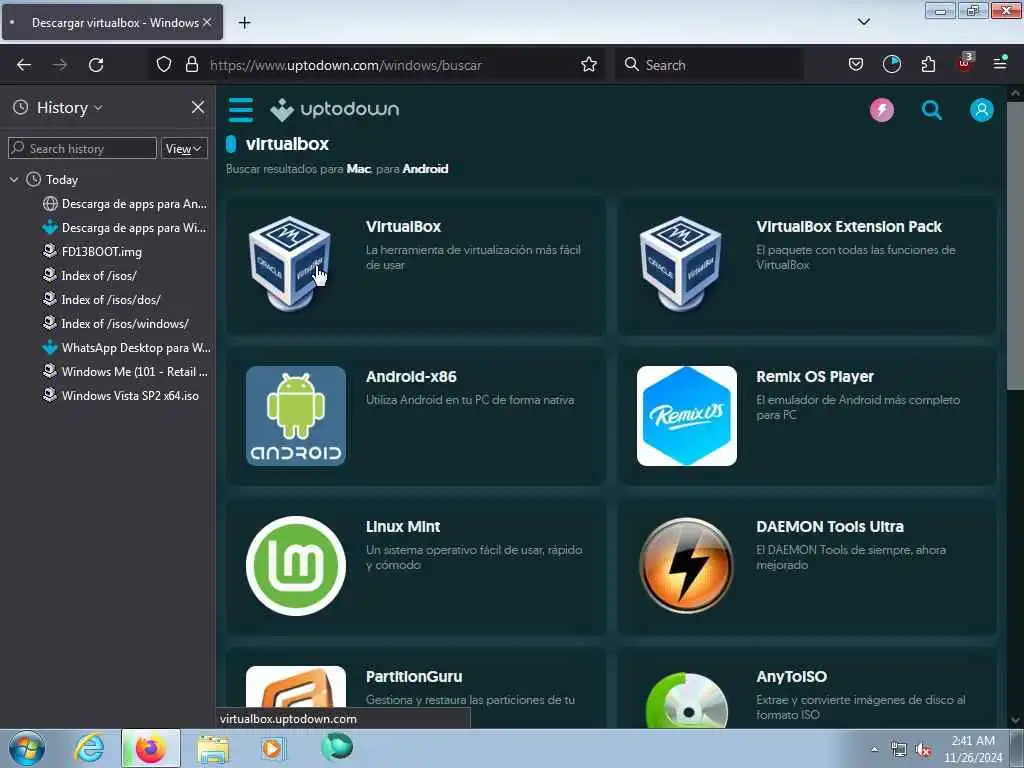Screen dimensions: 1024x768
Task: Click the Firefox account circle icon
Action: (x=891, y=64)
